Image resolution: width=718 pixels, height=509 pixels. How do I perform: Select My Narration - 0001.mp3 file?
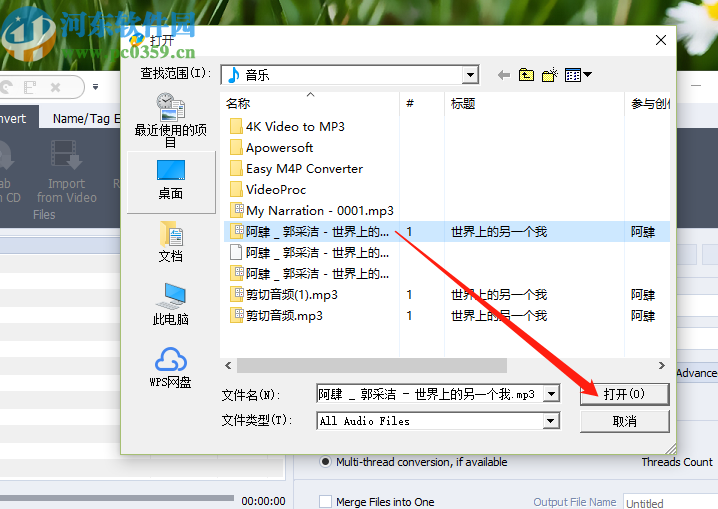point(311,211)
